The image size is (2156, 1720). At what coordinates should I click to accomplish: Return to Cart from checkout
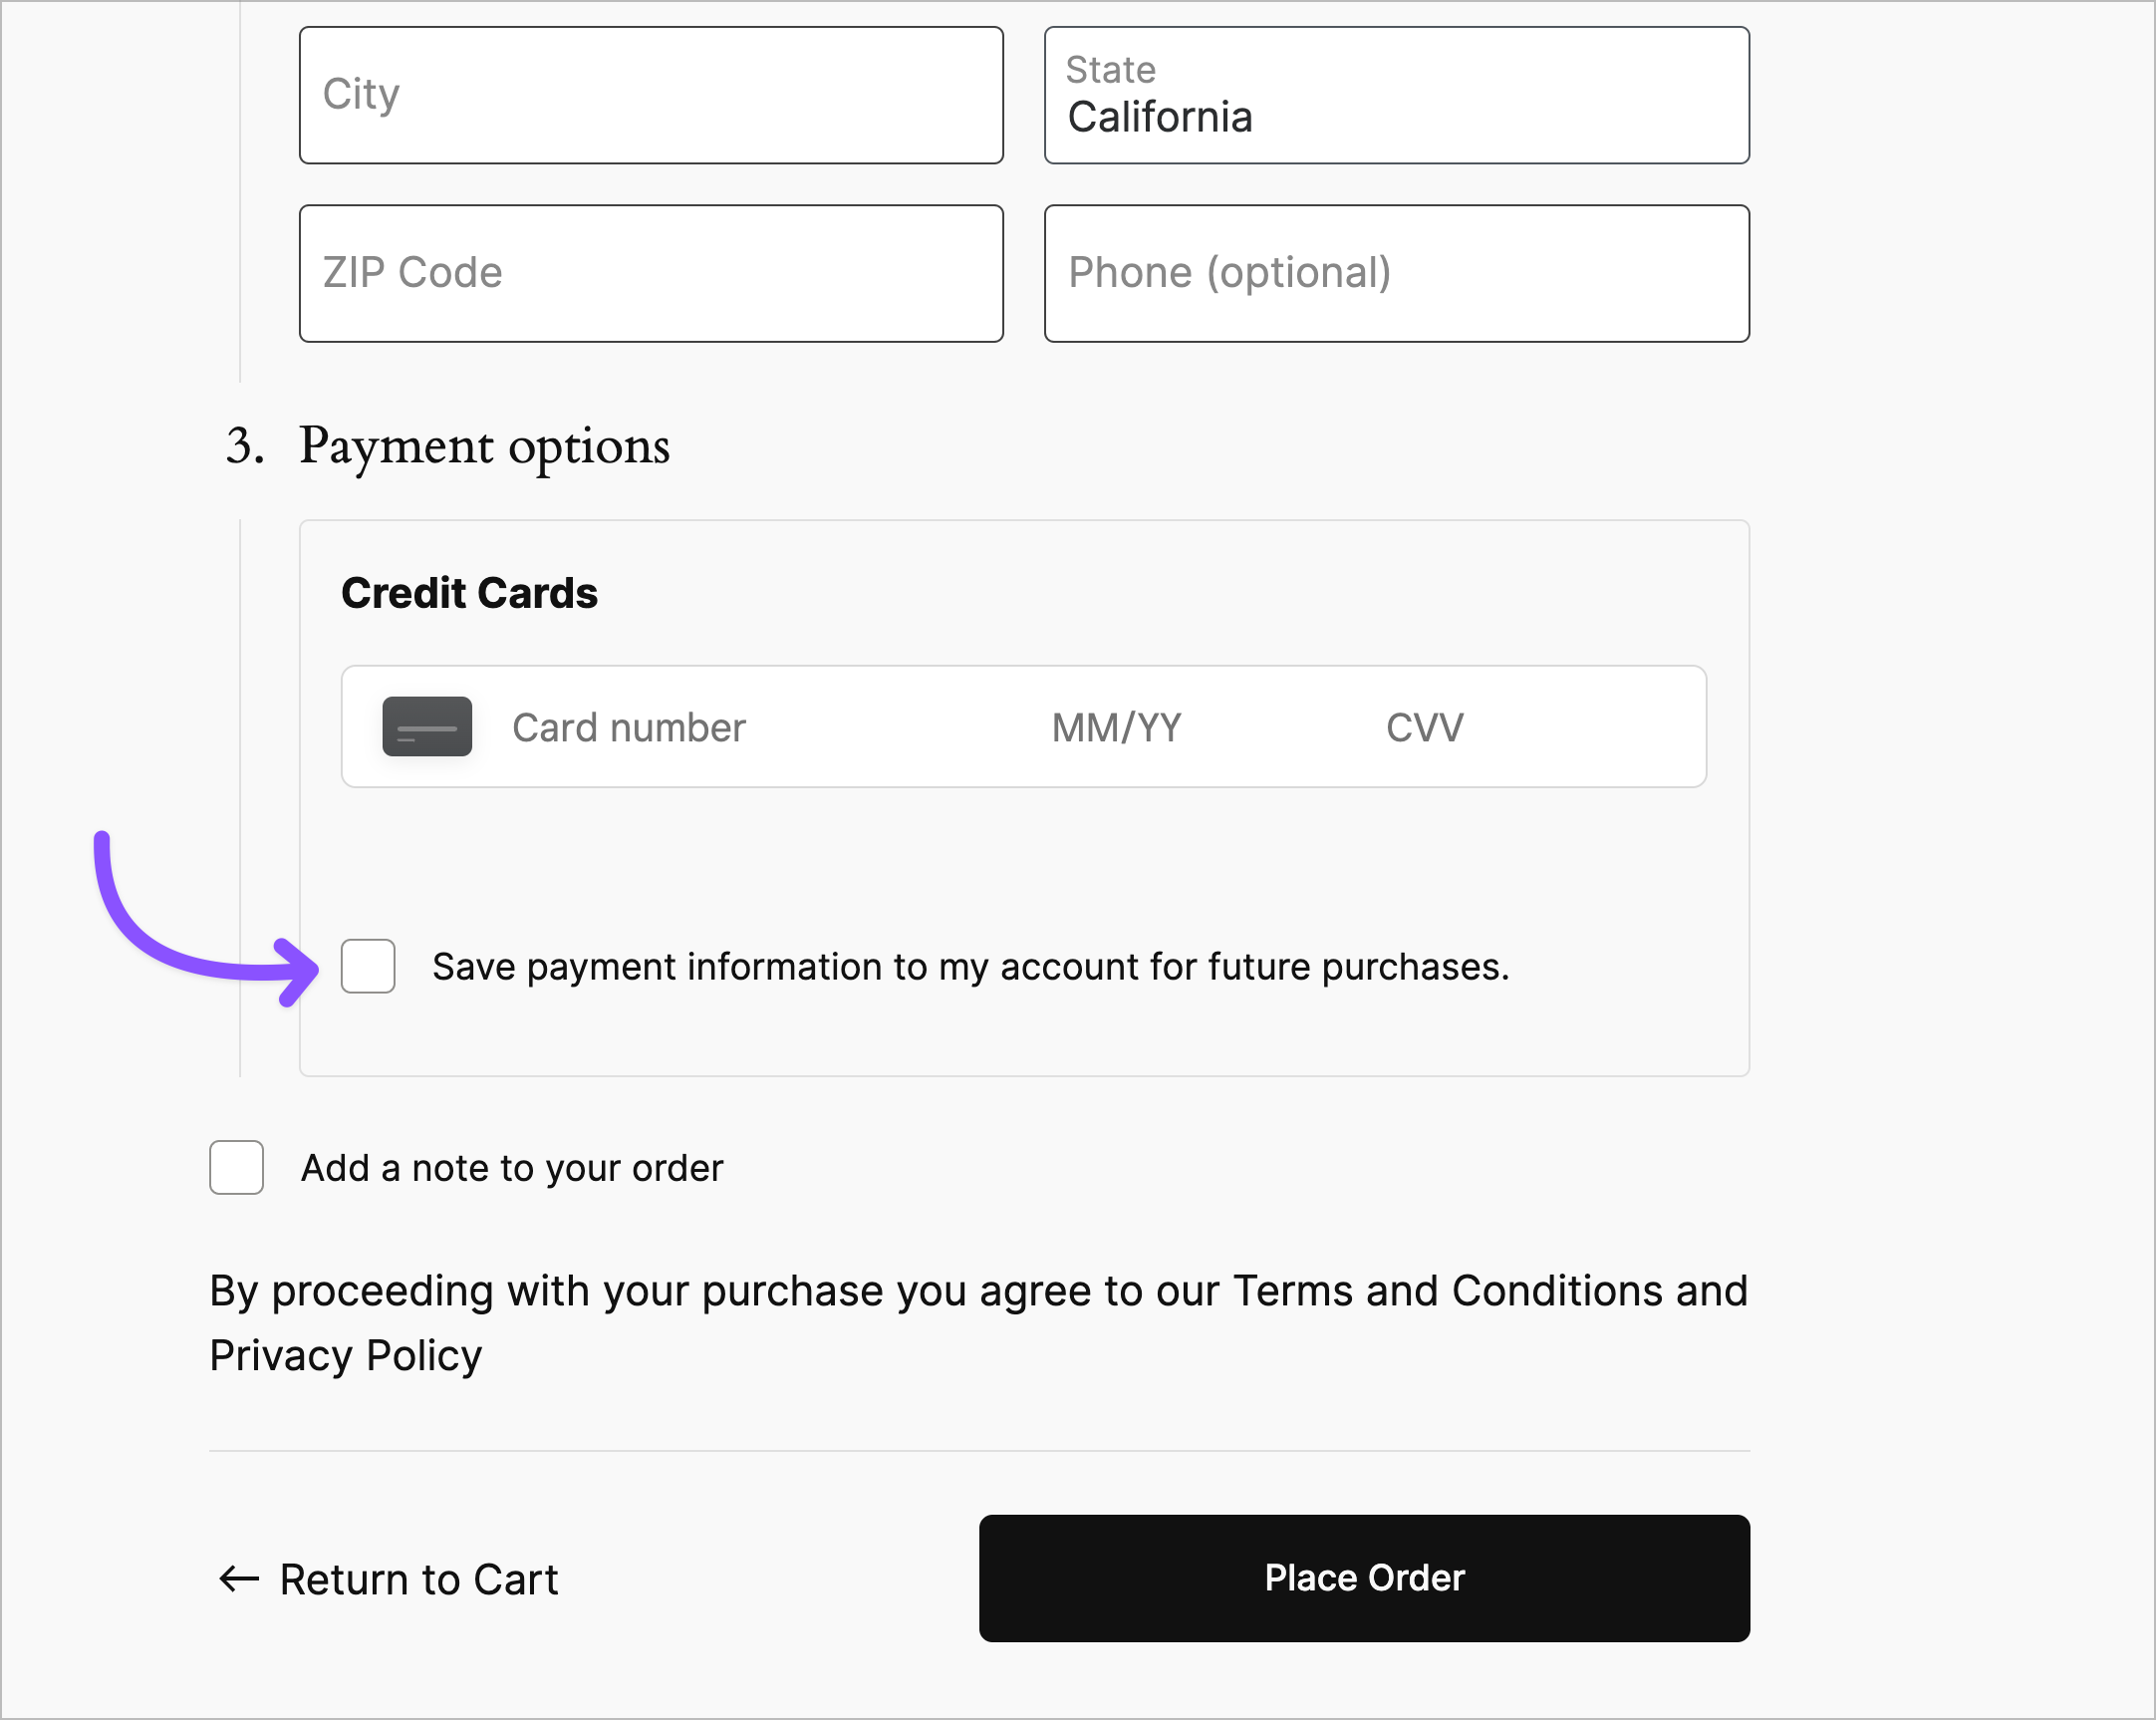(x=418, y=1580)
